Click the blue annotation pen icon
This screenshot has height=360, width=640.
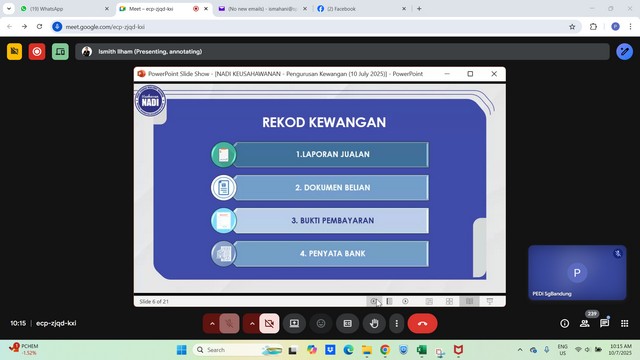coord(624,52)
